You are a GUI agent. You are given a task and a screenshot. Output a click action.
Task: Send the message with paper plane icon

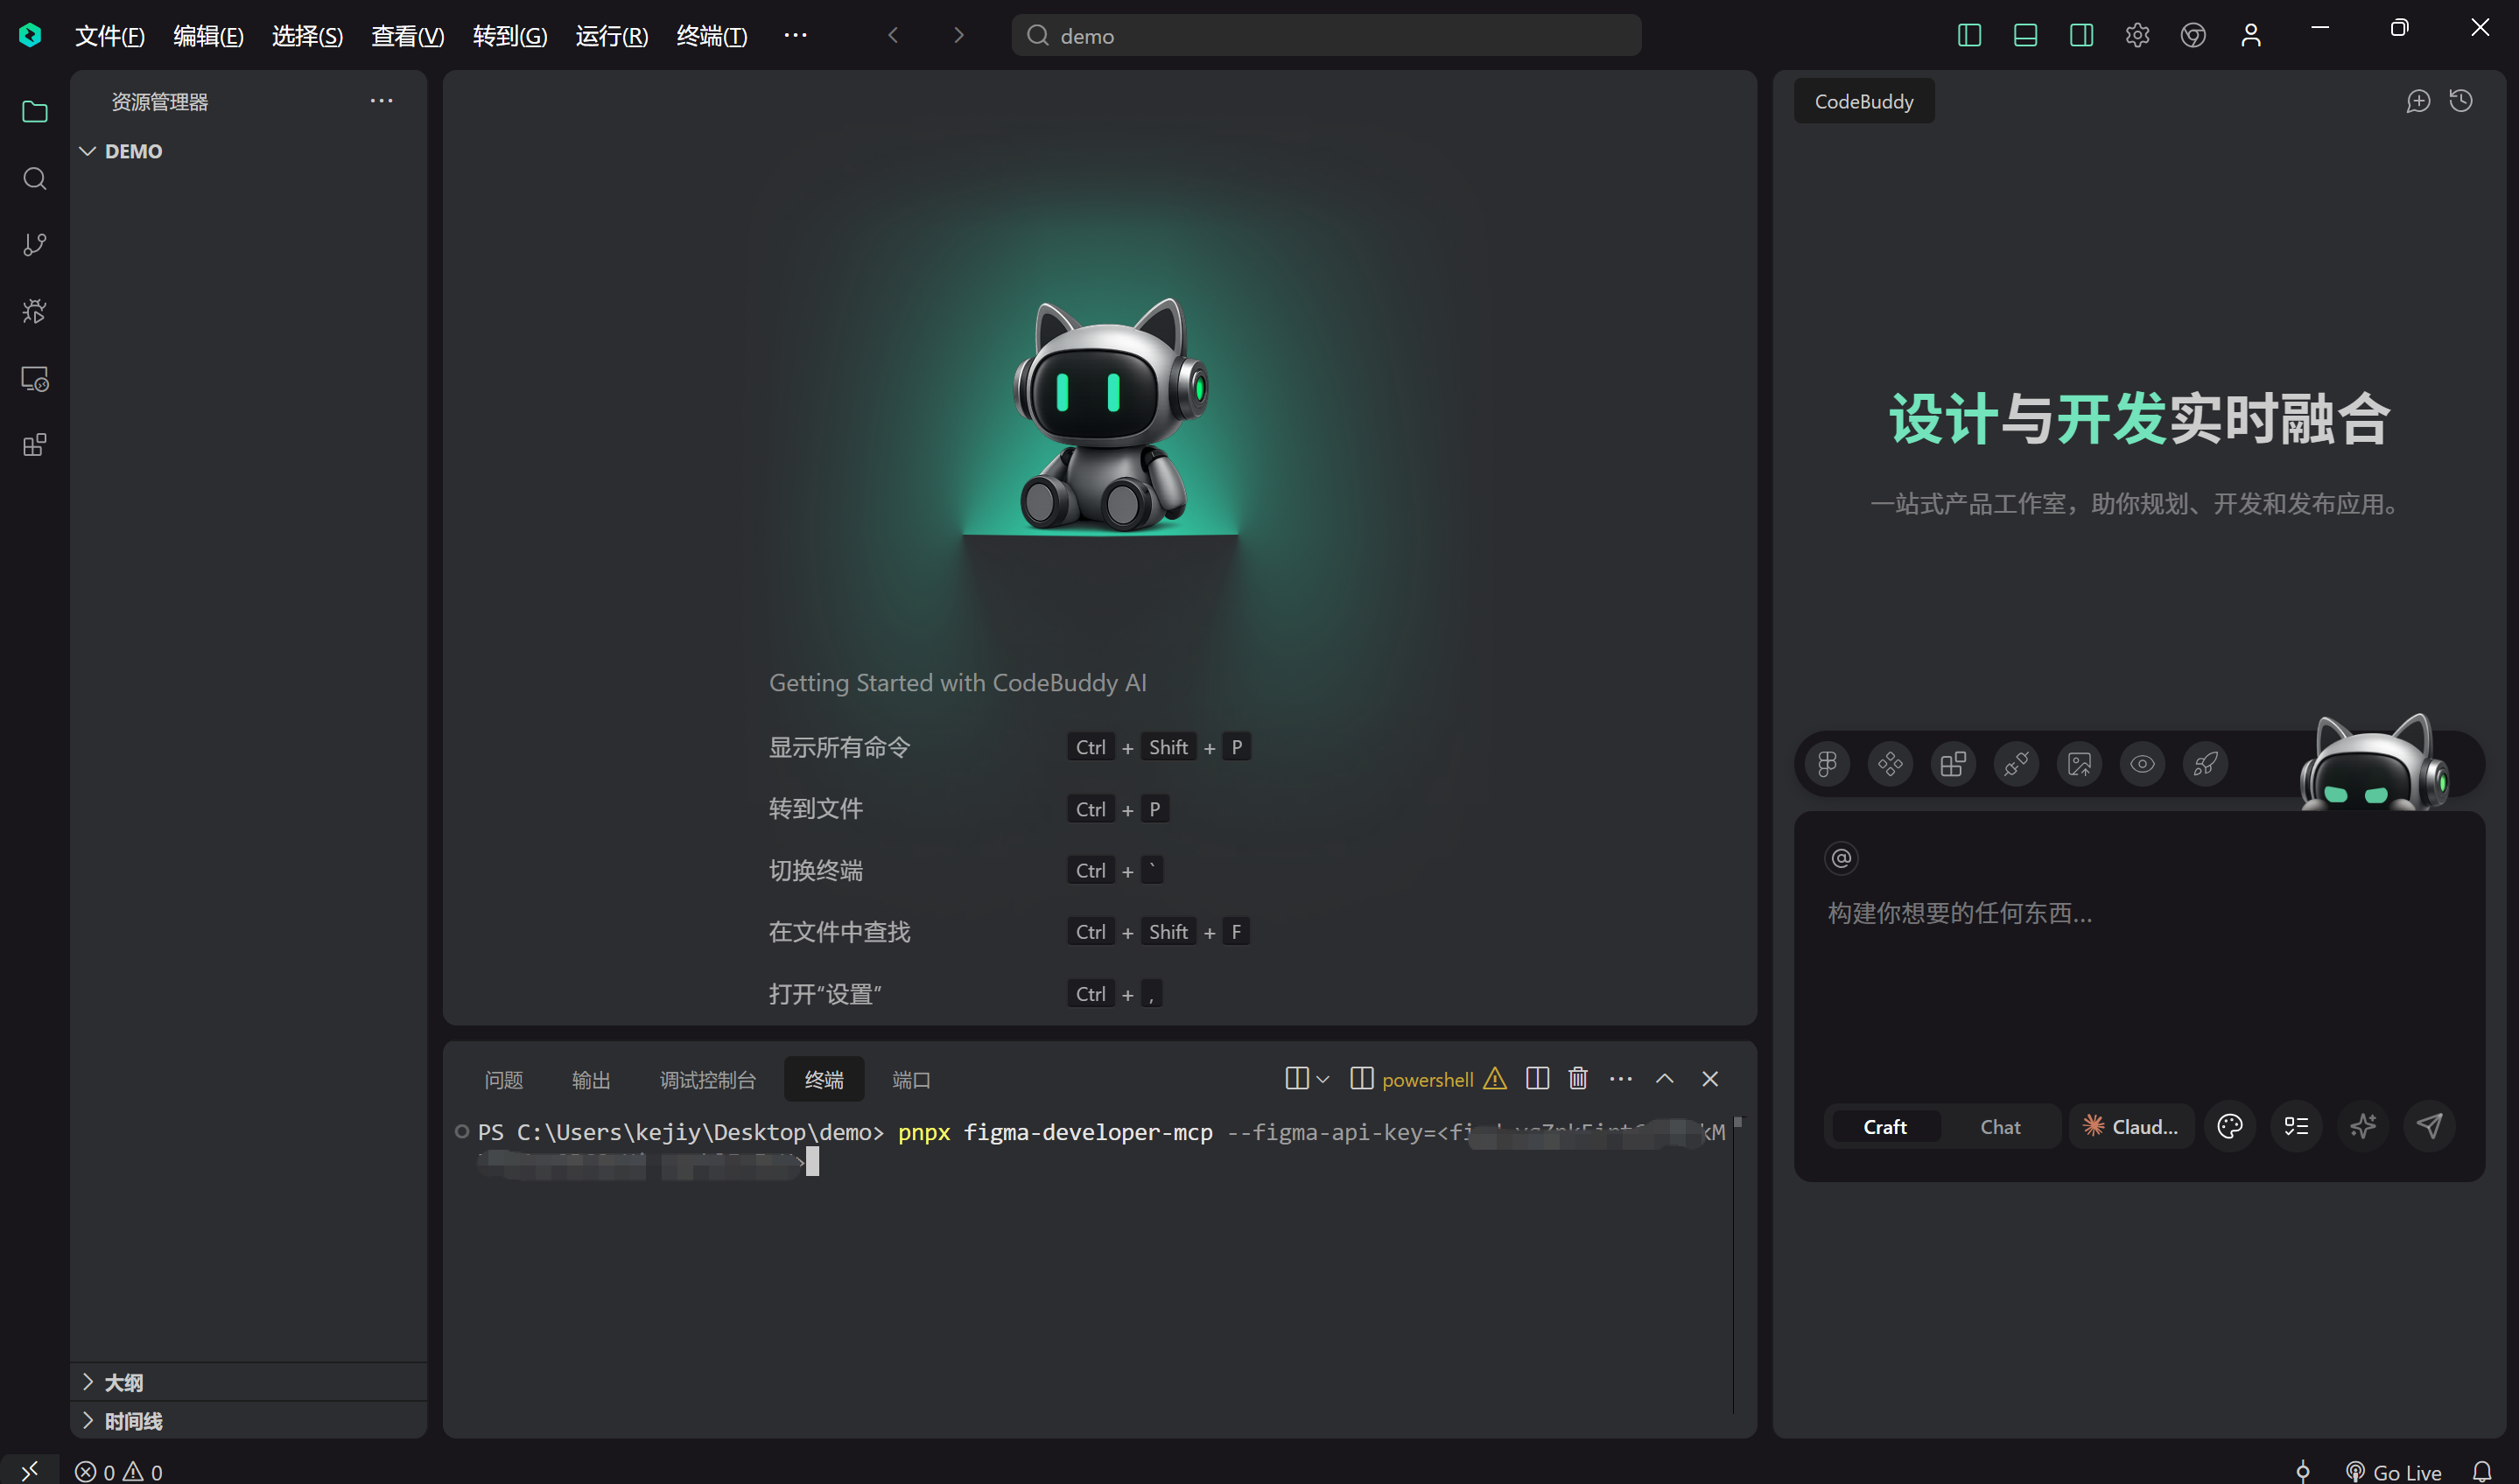pyautogui.click(x=2430, y=1127)
